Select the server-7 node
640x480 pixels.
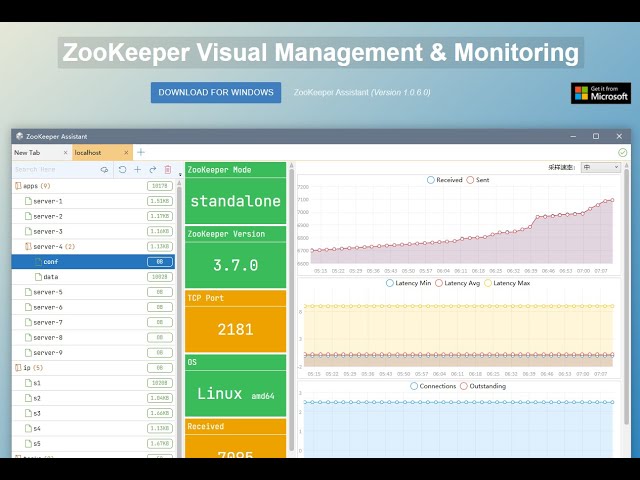click(x=93, y=322)
